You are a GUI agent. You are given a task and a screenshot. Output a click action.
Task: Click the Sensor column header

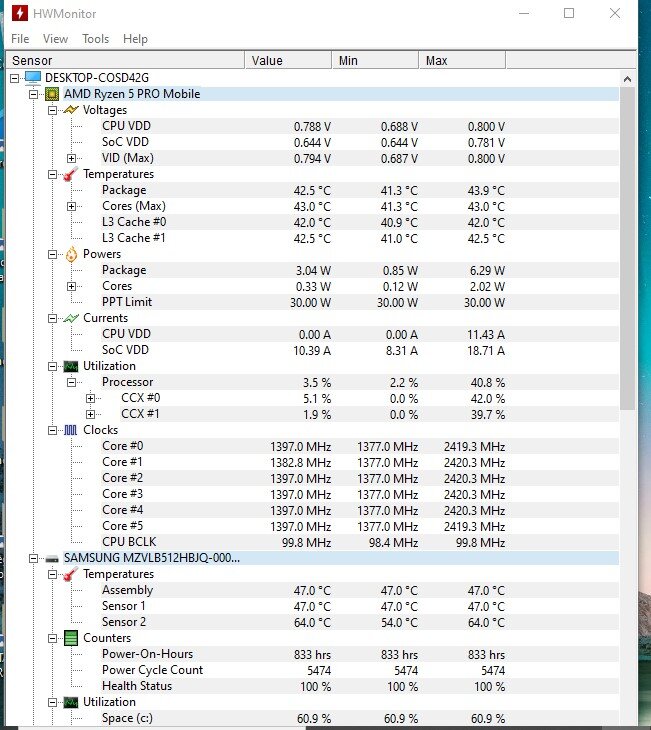125,61
